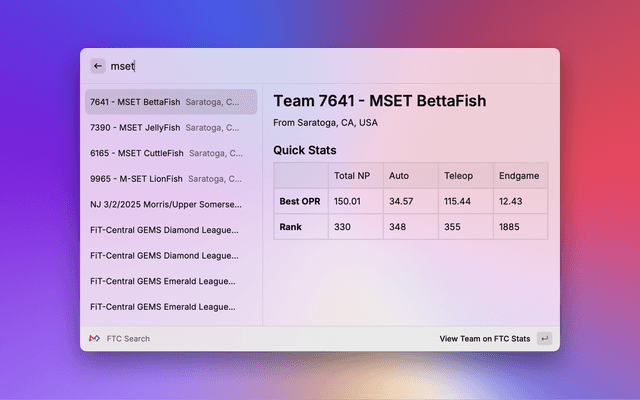Click View Team on FTC Stats
This screenshot has height=400, width=640.
(485, 339)
